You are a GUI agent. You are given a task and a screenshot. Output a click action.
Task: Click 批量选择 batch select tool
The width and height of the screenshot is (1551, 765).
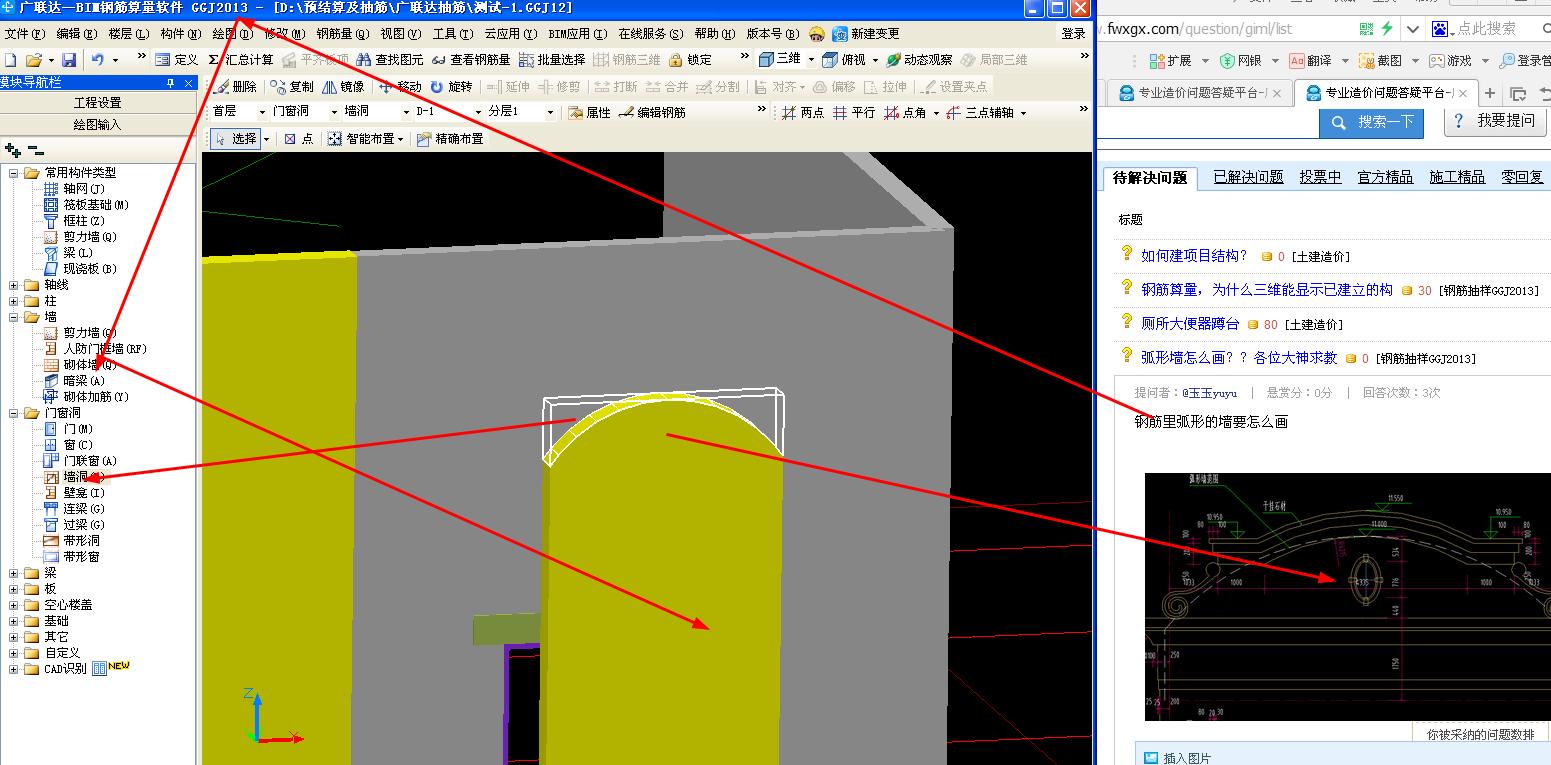[x=552, y=60]
